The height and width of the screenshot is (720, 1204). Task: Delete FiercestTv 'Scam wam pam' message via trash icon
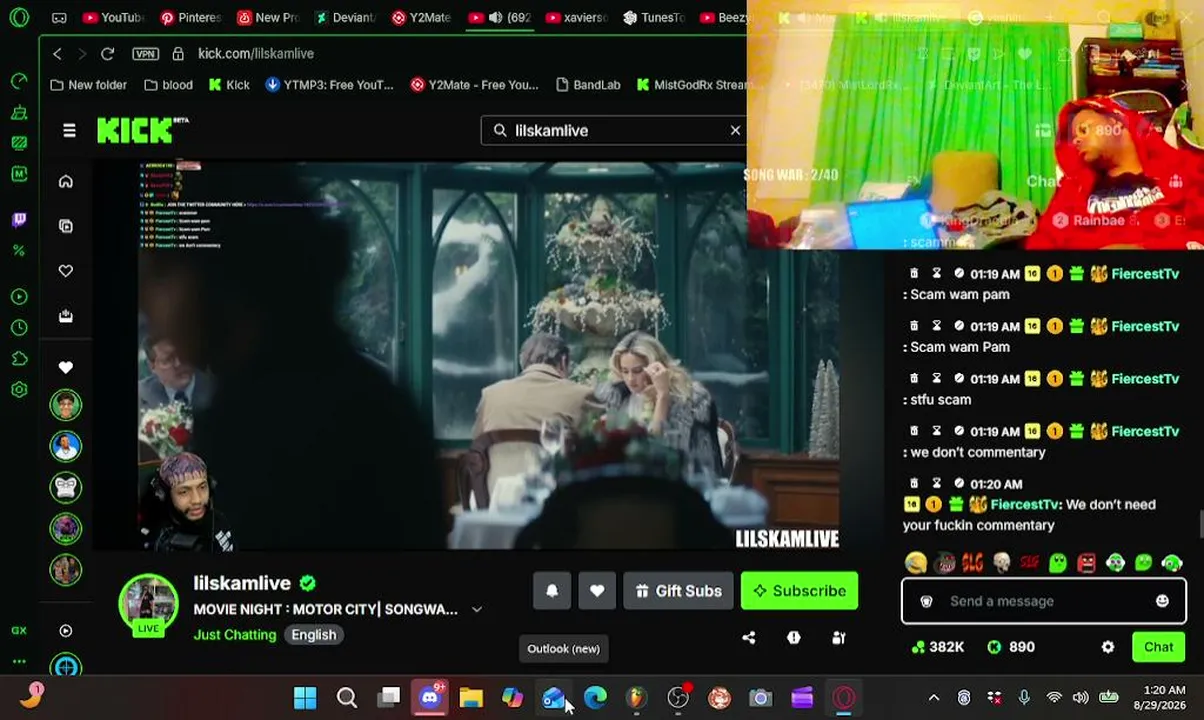(x=913, y=273)
